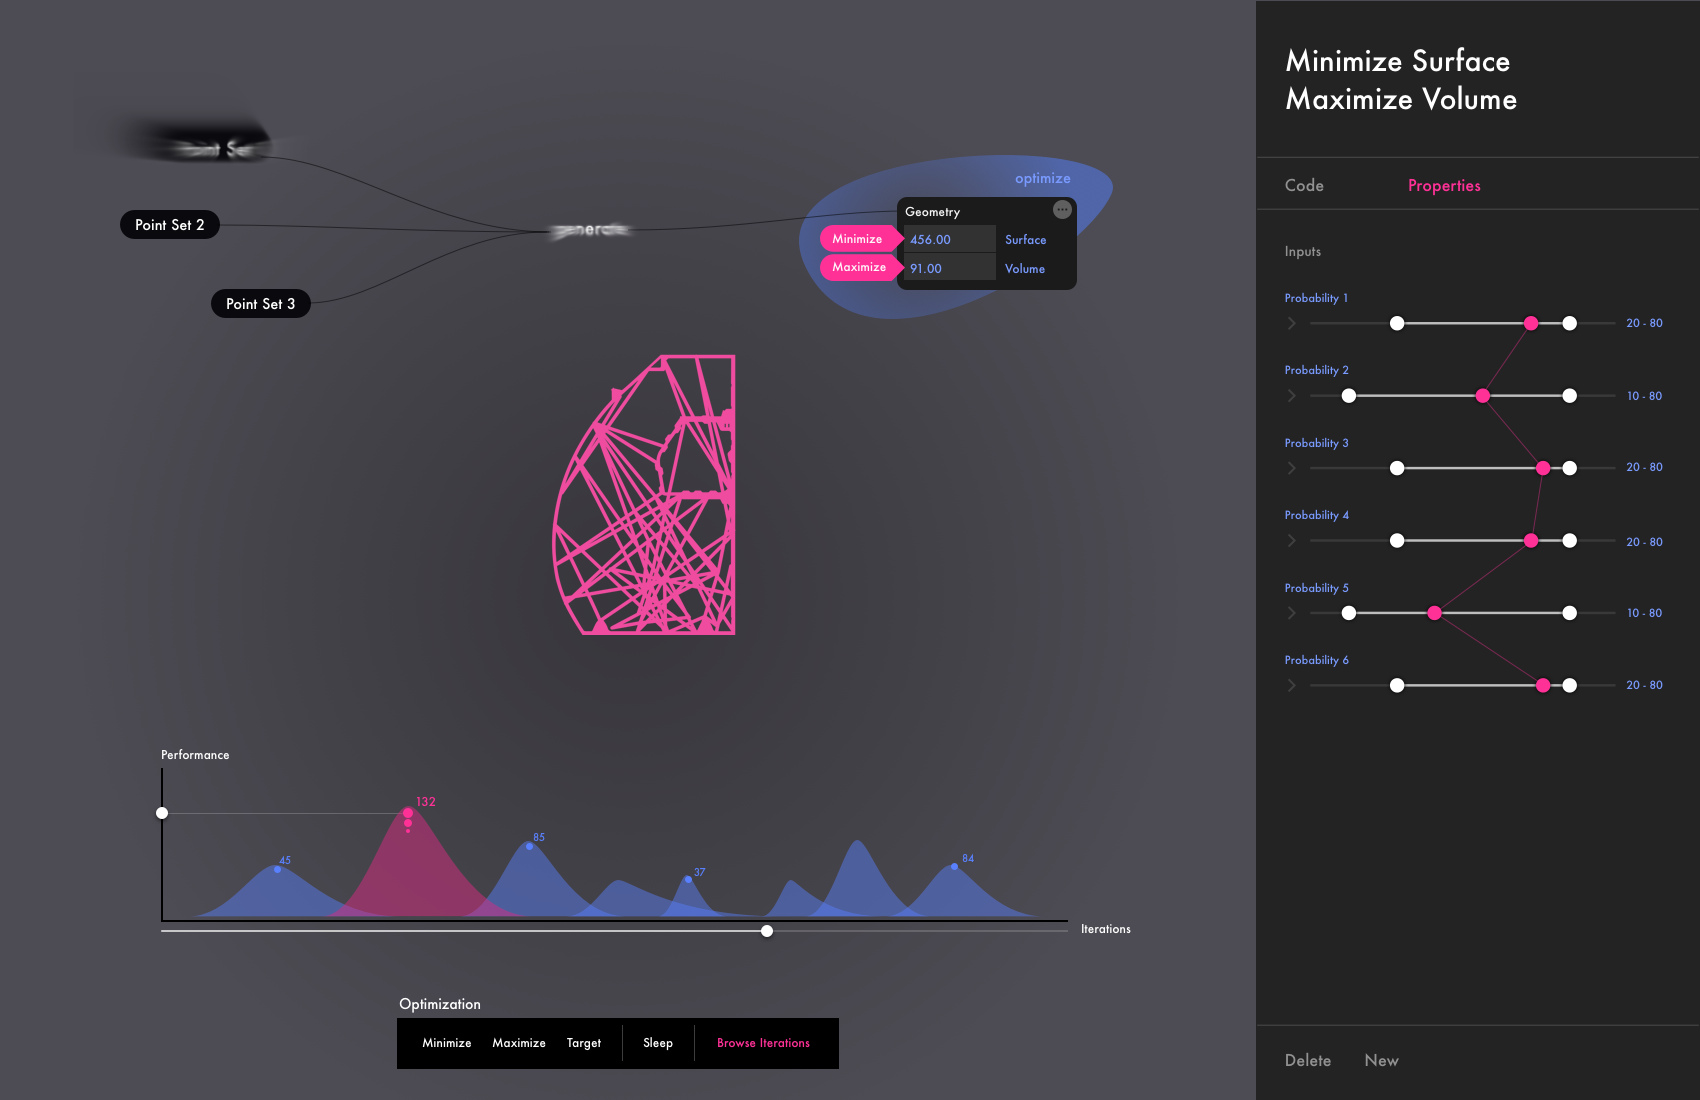Click the Iterations slider handle
This screenshot has height=1100, width=1700.
coord(767,931)
